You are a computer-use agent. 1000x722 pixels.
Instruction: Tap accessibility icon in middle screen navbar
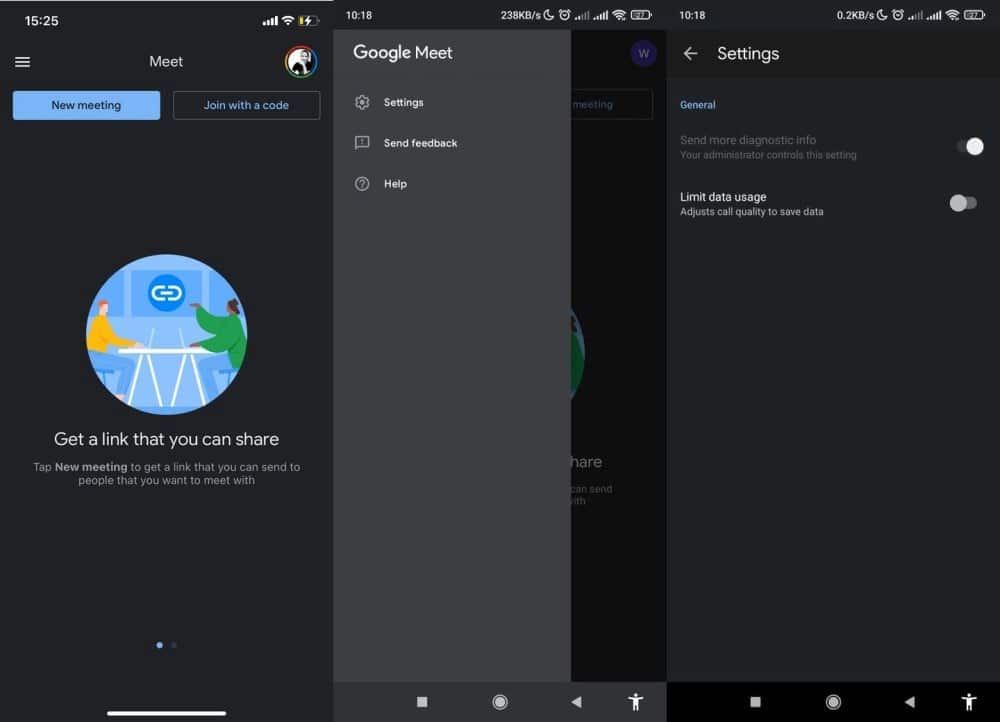635,702
